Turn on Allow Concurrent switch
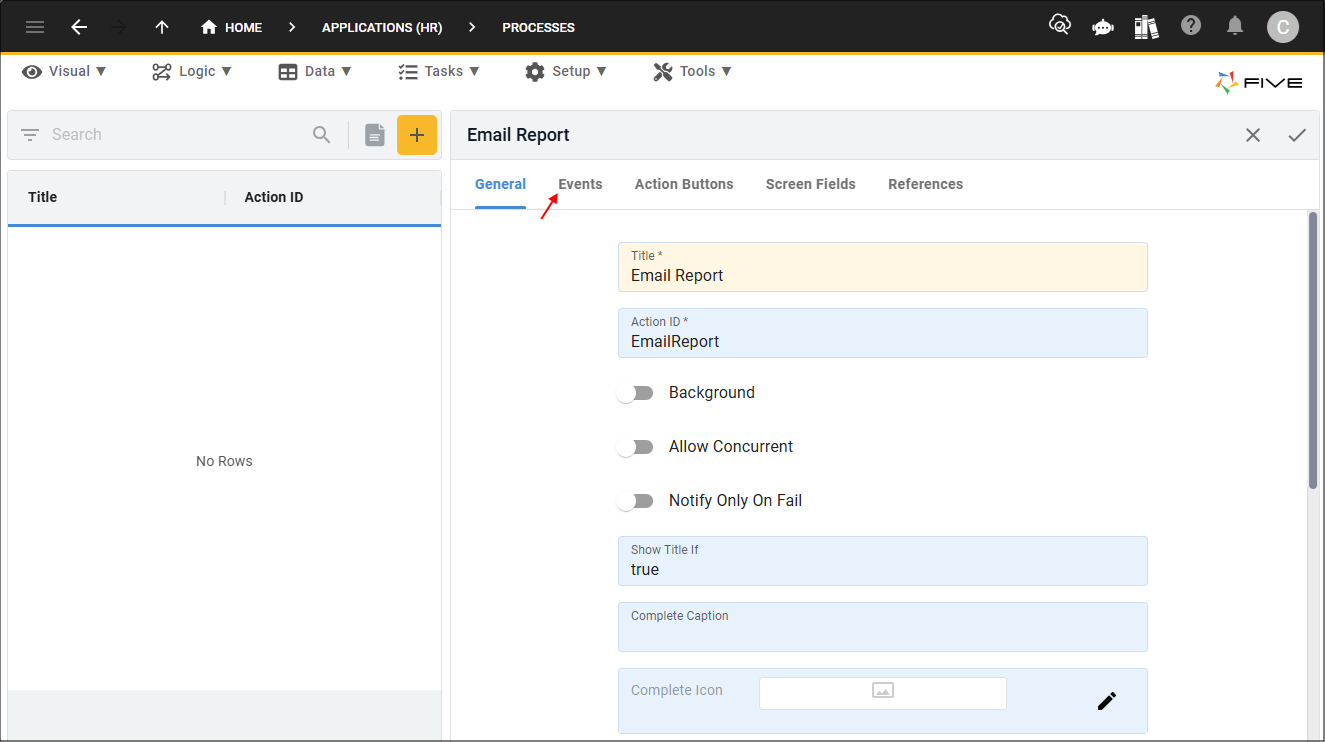The height and width of the screenshot is (742, 1325). 635,447
